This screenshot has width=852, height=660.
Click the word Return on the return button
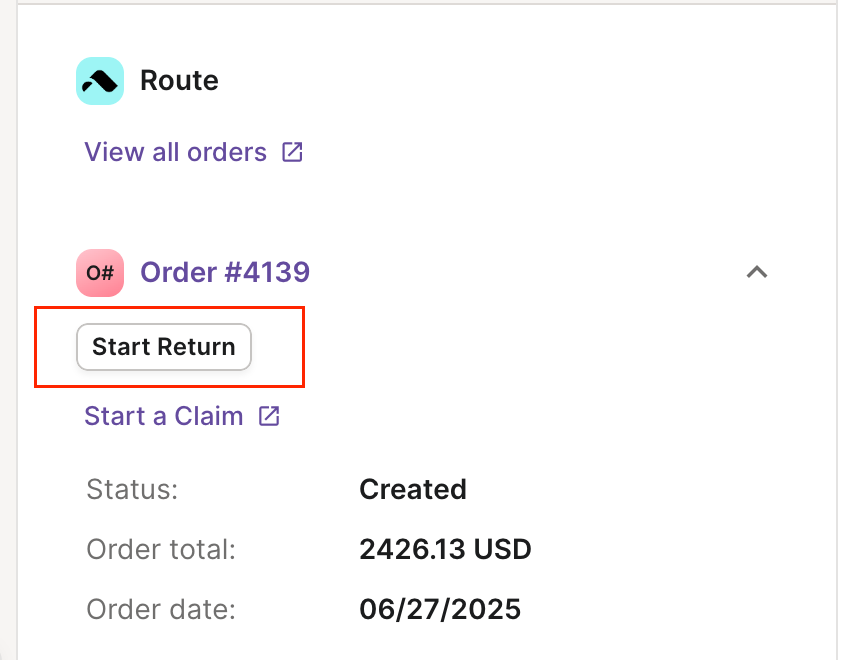pos(196,347)
